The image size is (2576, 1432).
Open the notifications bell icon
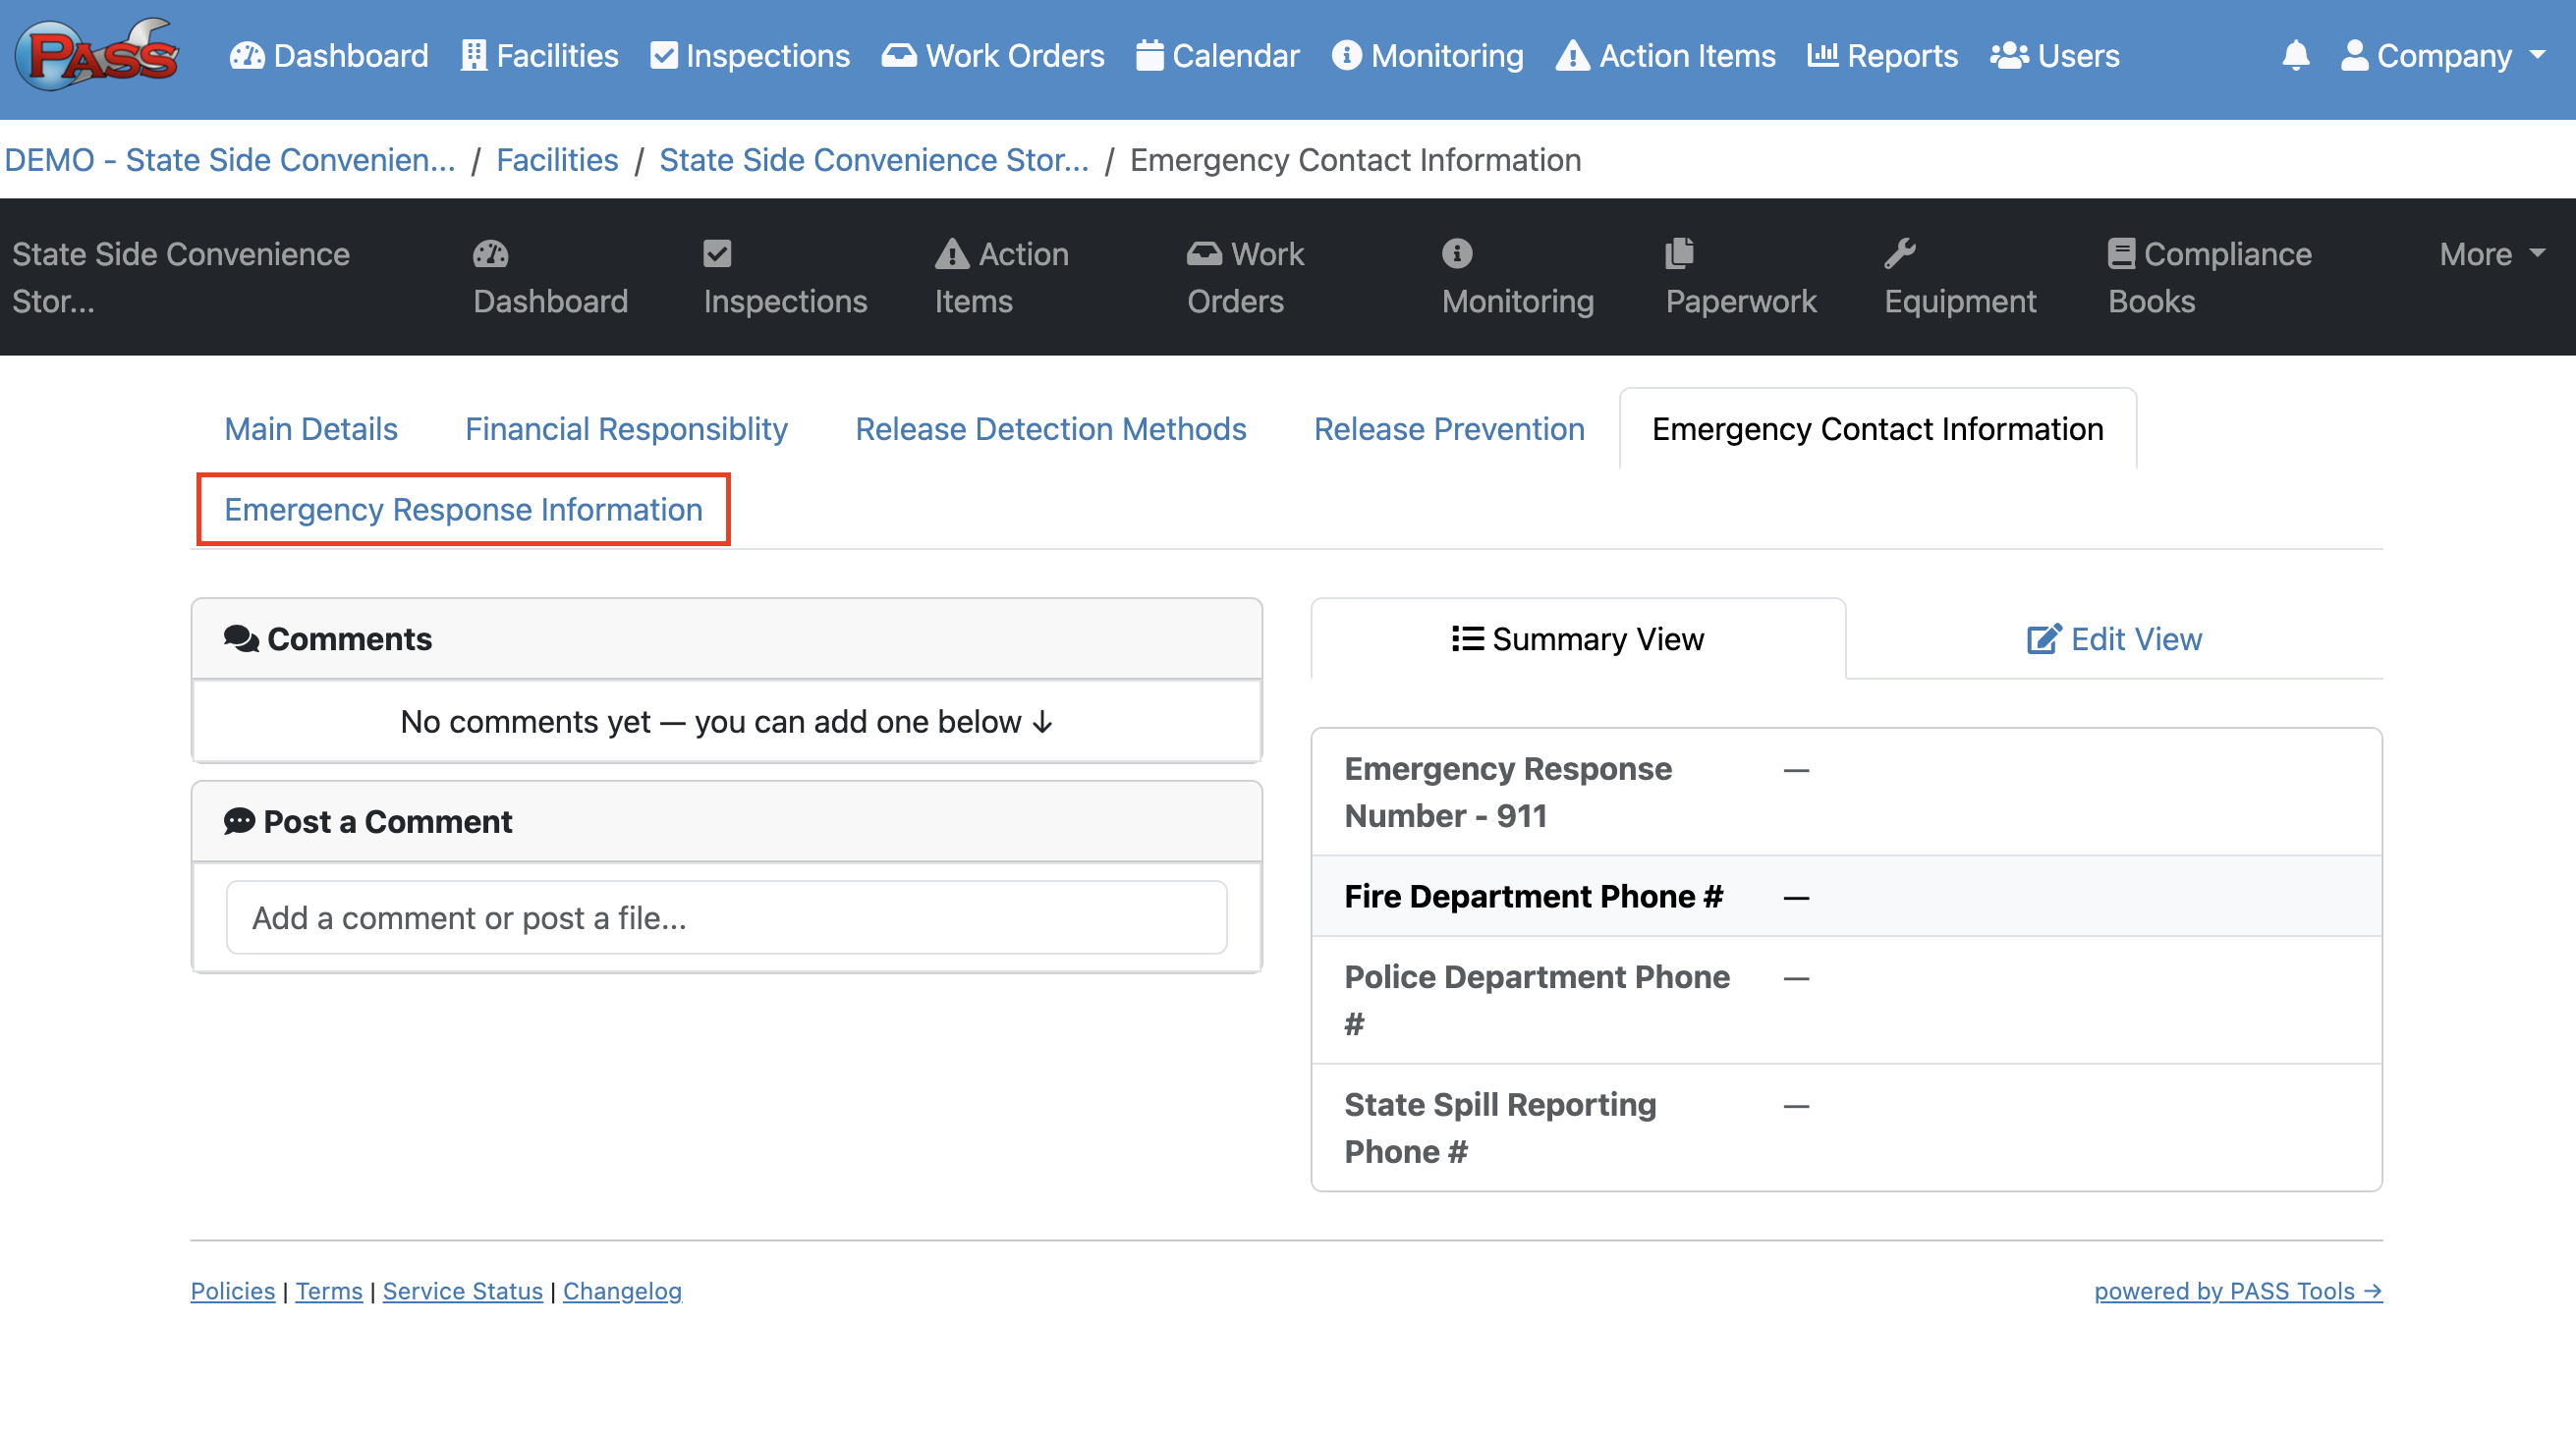click(x=2295, y=56)
